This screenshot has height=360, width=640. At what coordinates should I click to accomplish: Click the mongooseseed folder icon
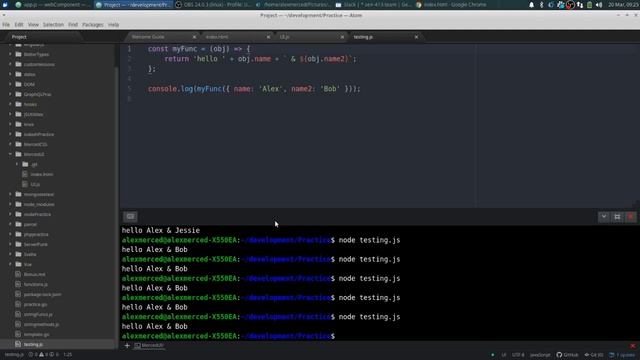click(18, 194)
